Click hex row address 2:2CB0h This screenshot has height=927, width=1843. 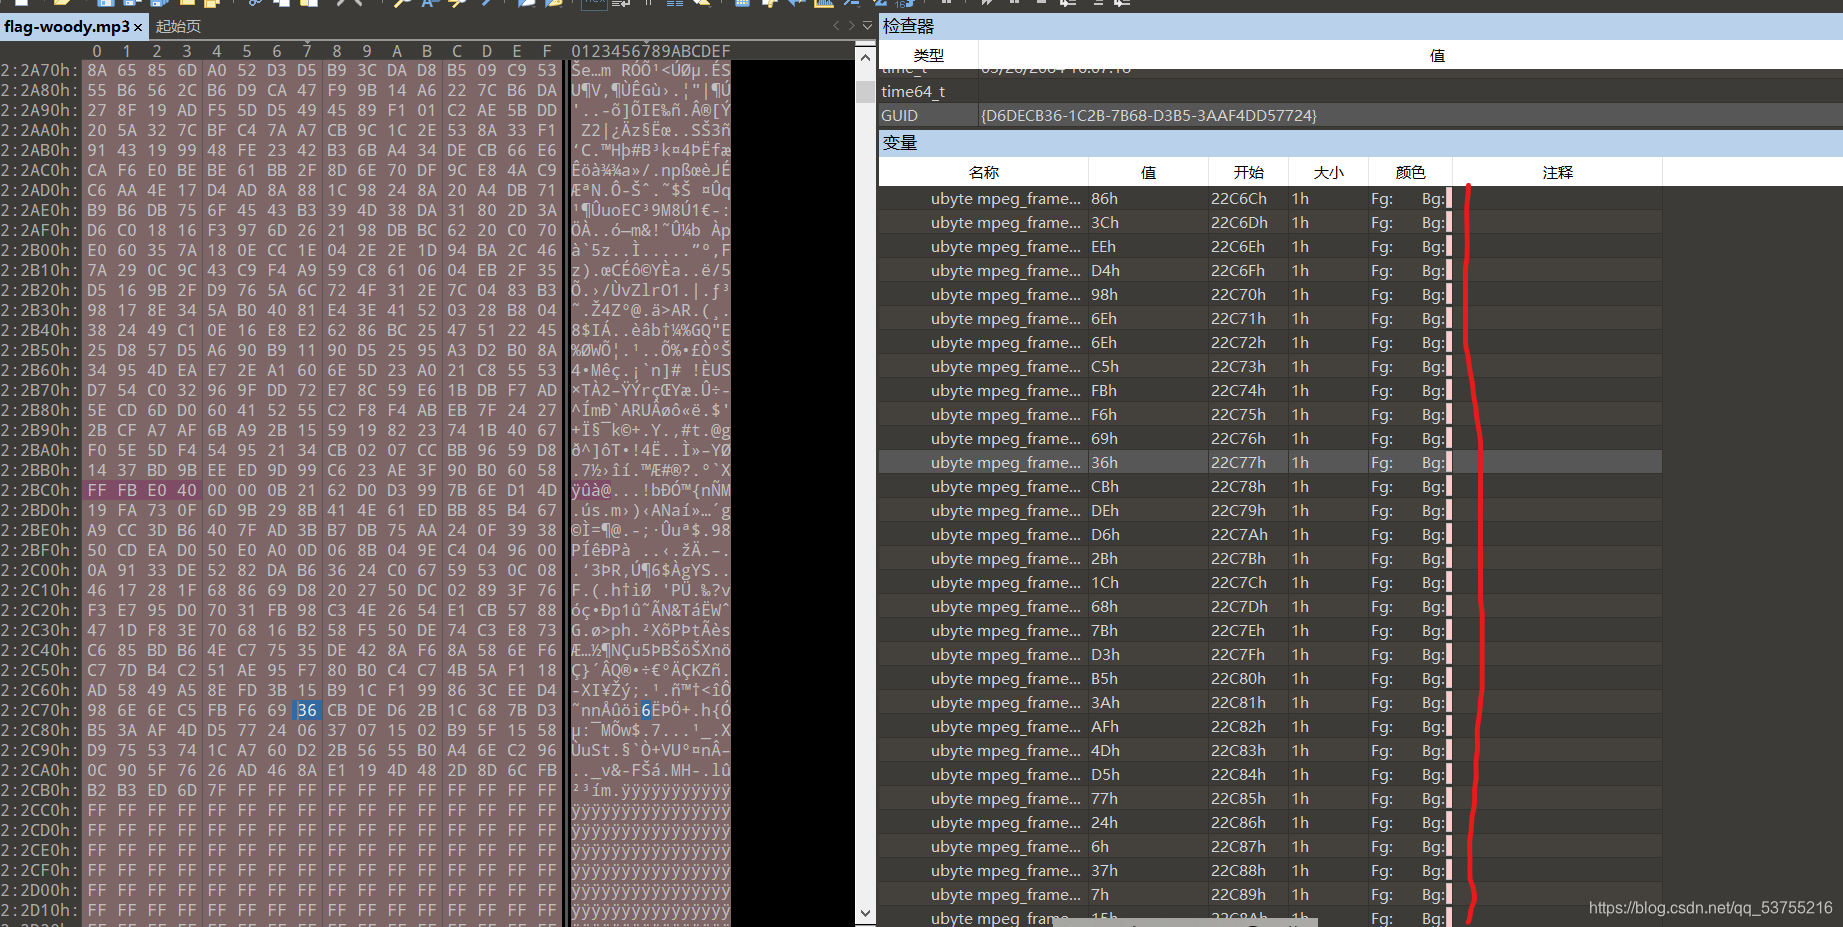[39, 790]
